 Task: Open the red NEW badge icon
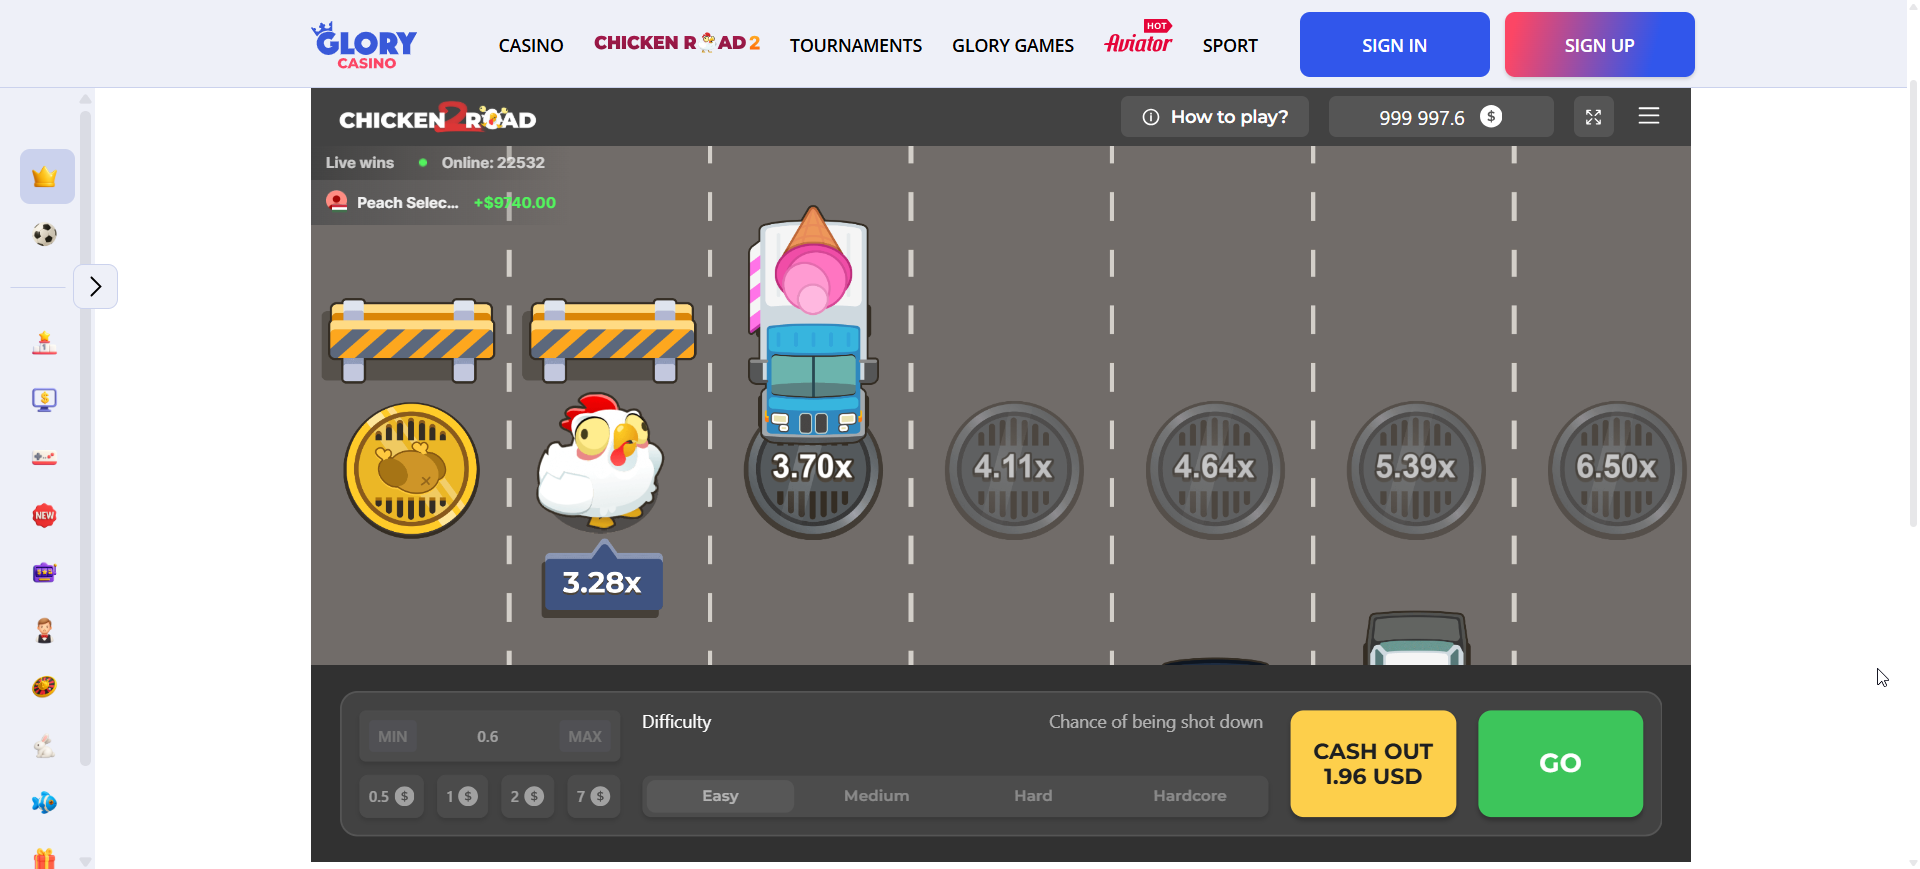pyautogui.click(x=45, y=516)
